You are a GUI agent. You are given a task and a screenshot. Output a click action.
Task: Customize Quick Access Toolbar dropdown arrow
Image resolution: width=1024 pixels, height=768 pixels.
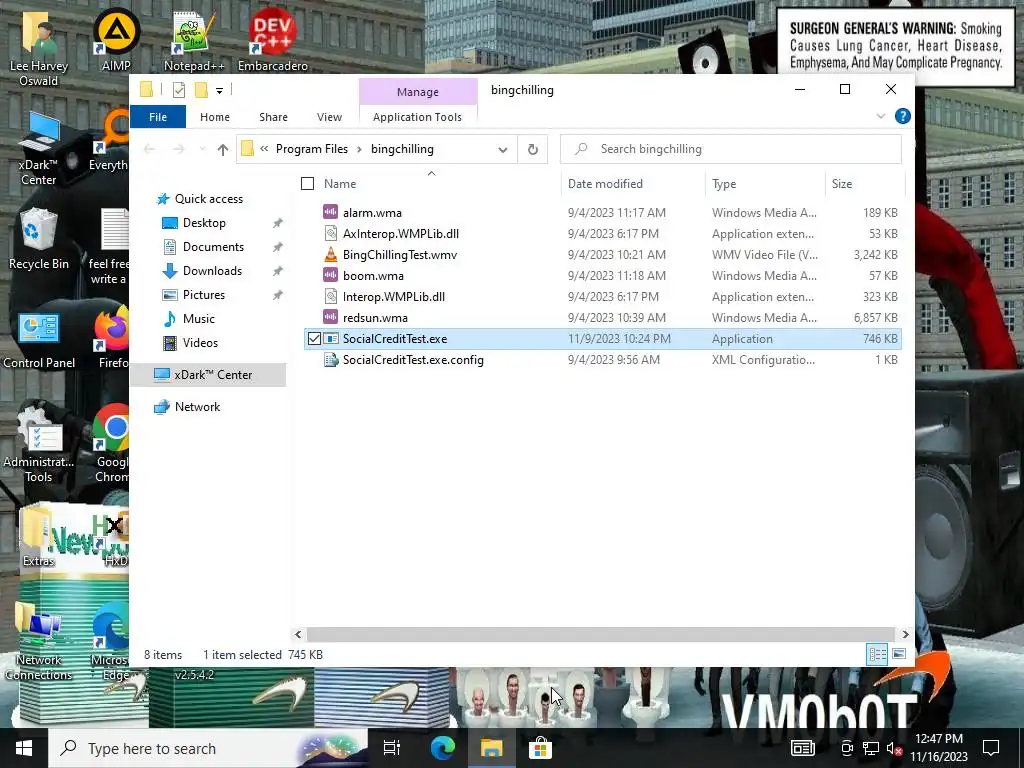(219, 91)
